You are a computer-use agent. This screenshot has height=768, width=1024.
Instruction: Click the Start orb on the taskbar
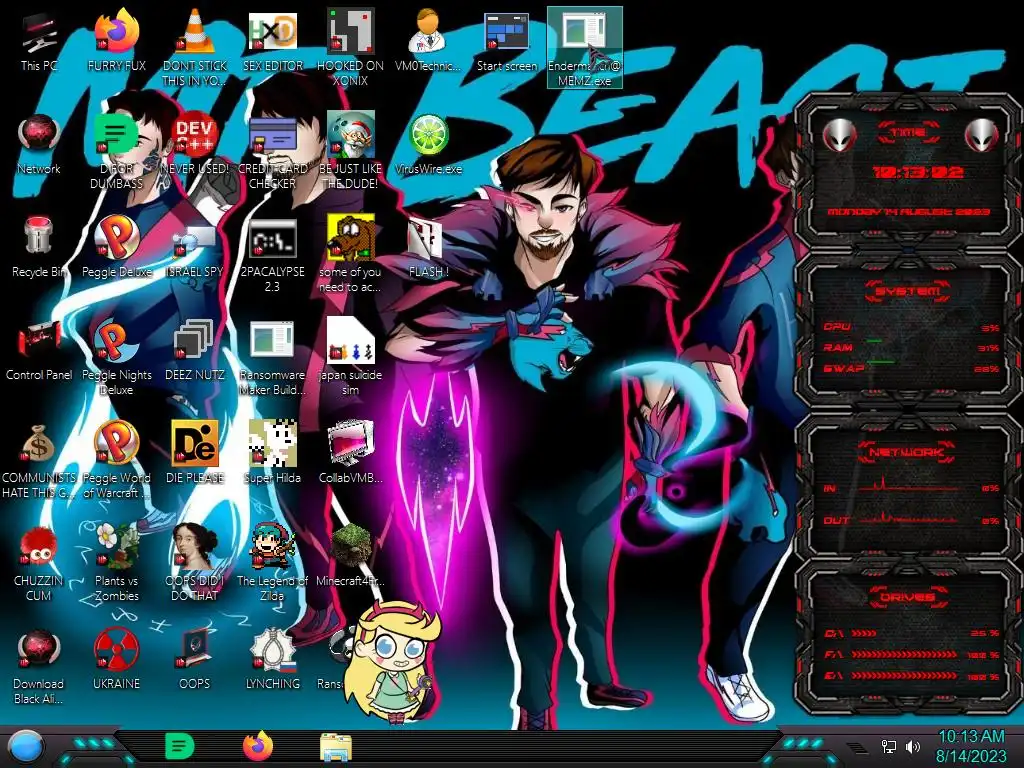coord(24,746)
